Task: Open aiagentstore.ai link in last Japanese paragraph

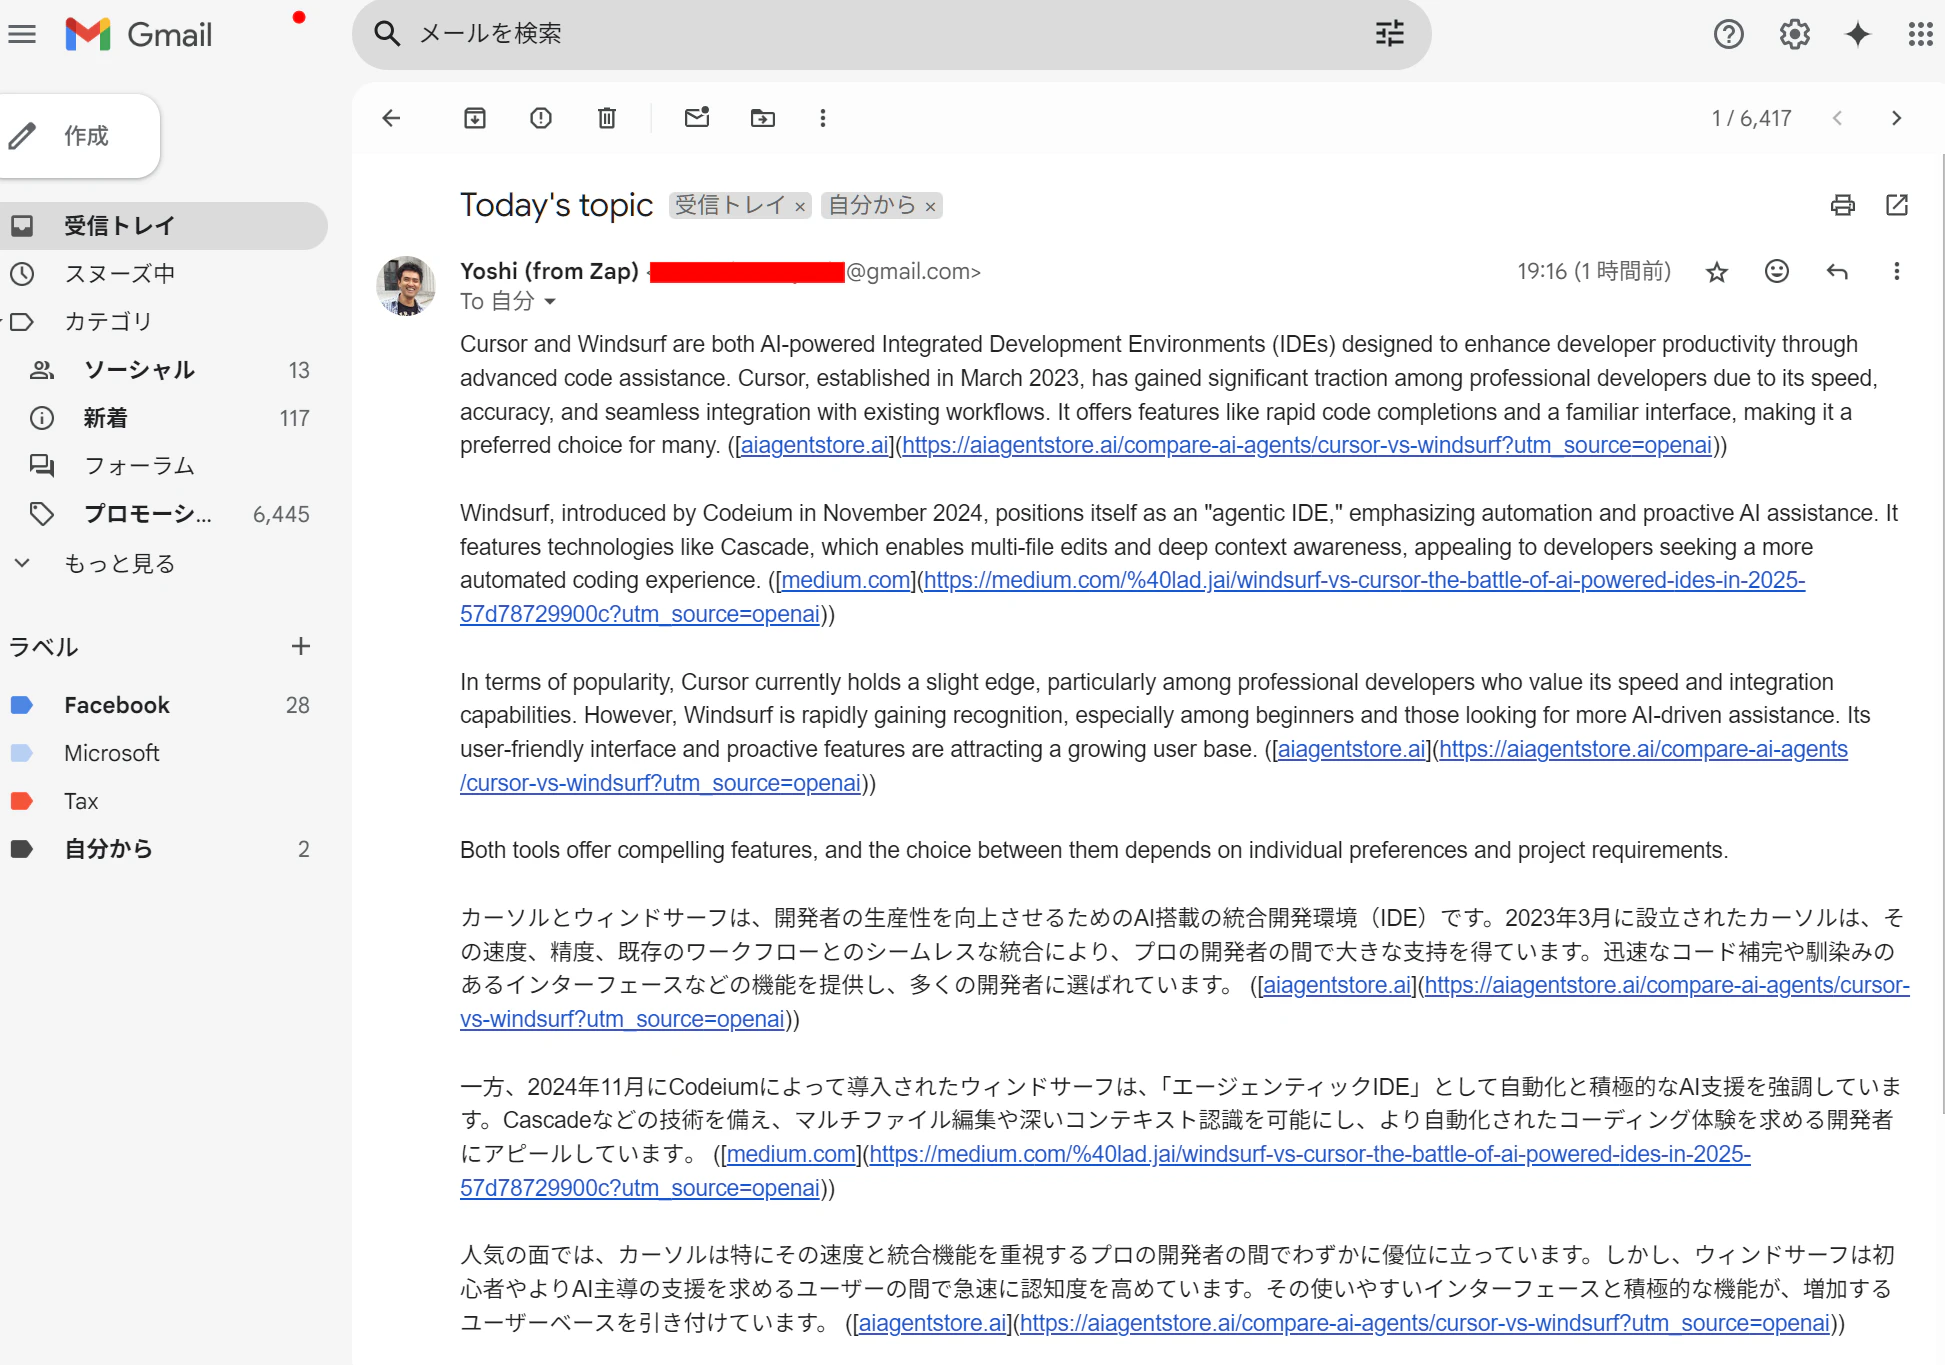Action: (x=933, y=1323)
